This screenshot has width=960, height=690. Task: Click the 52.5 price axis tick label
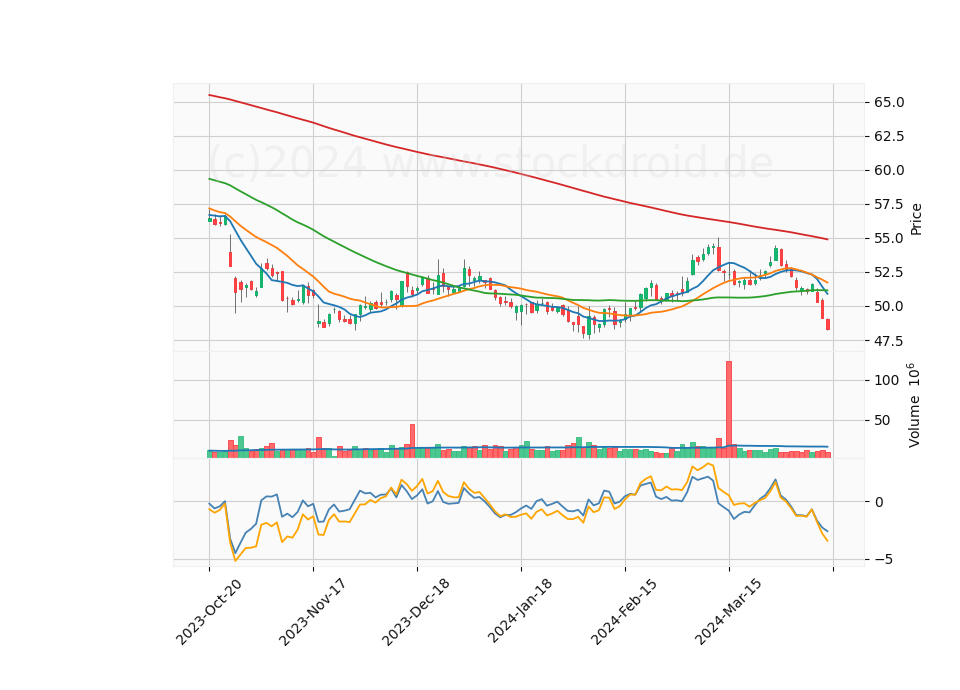coord(889,272)
